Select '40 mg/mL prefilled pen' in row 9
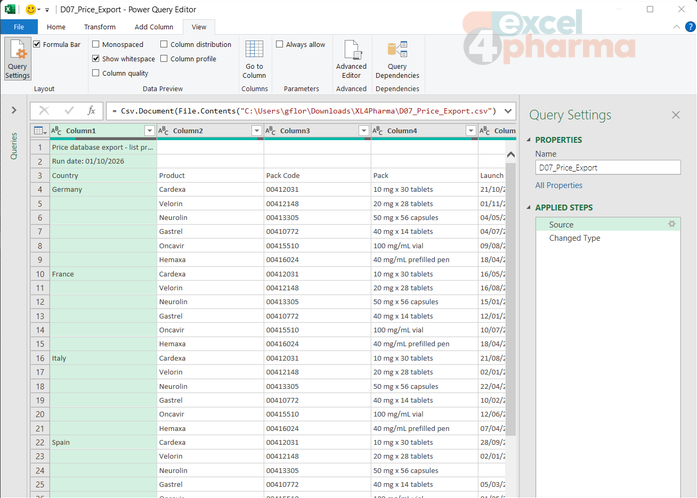The width and height of the screenshot is (697, 498). [x=425, y=260]
